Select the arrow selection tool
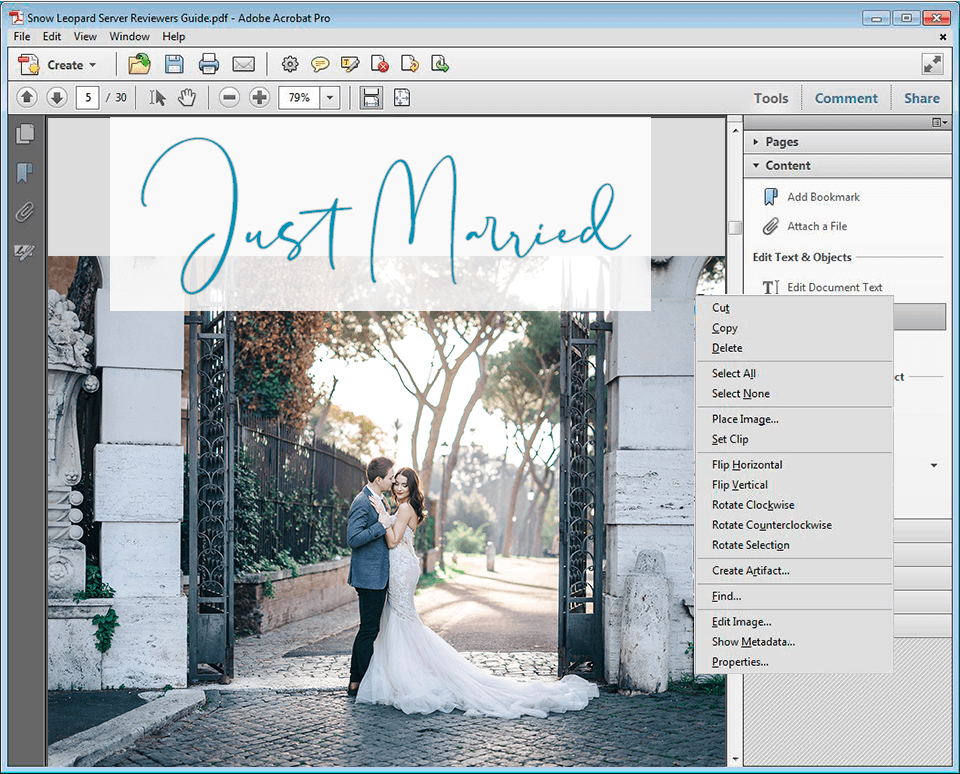Screen dimensions: 960x774 click(x=157, y=97)
